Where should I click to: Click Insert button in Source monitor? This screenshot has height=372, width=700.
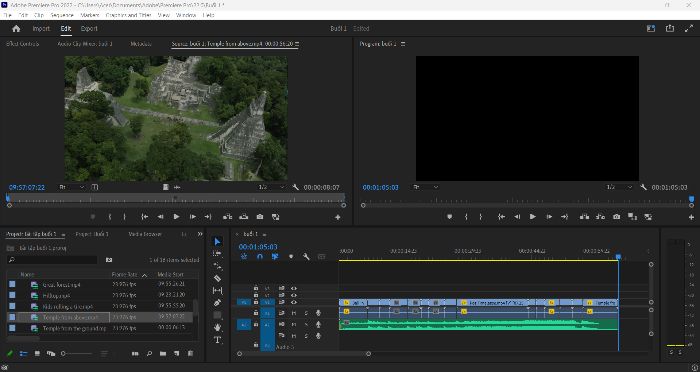click(227, 217)
